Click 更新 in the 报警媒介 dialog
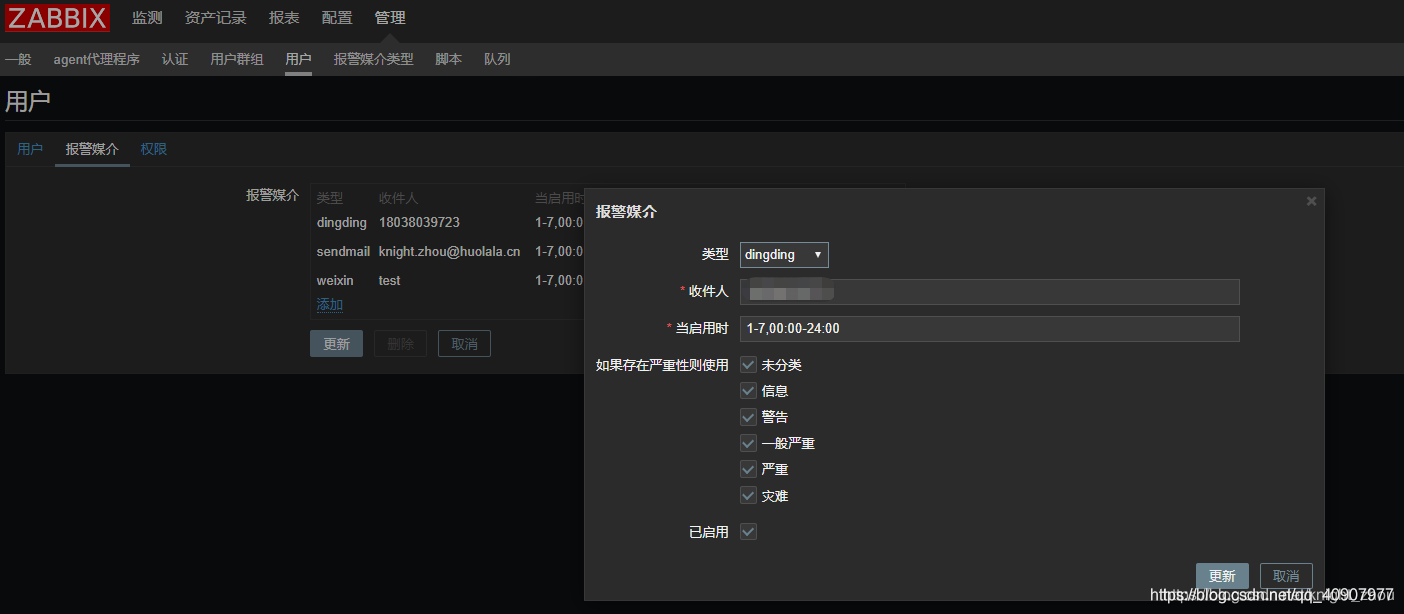 click(x=1222, y=576)
